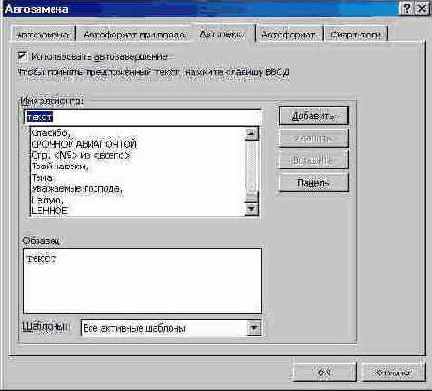Click the Добавить button
This screenshot has width=432, height=391.
click(313, 116)
